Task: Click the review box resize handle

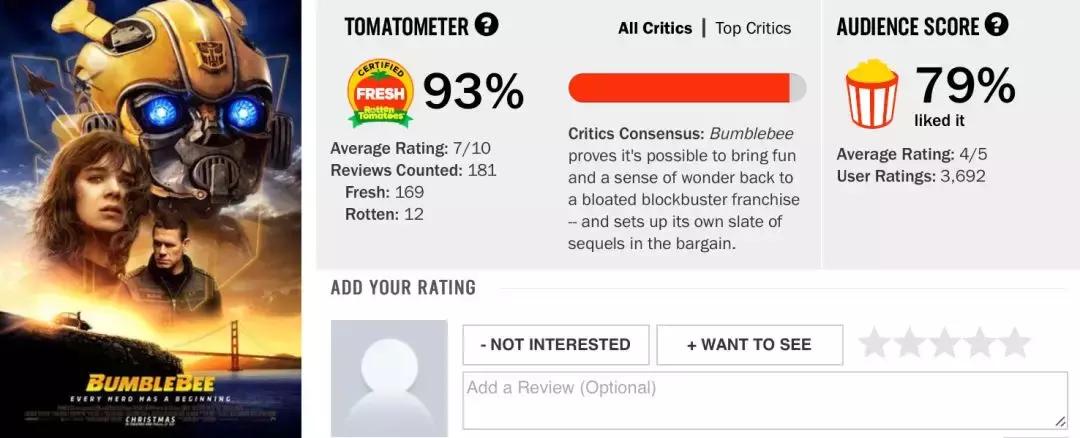Action: point(1060,421)
